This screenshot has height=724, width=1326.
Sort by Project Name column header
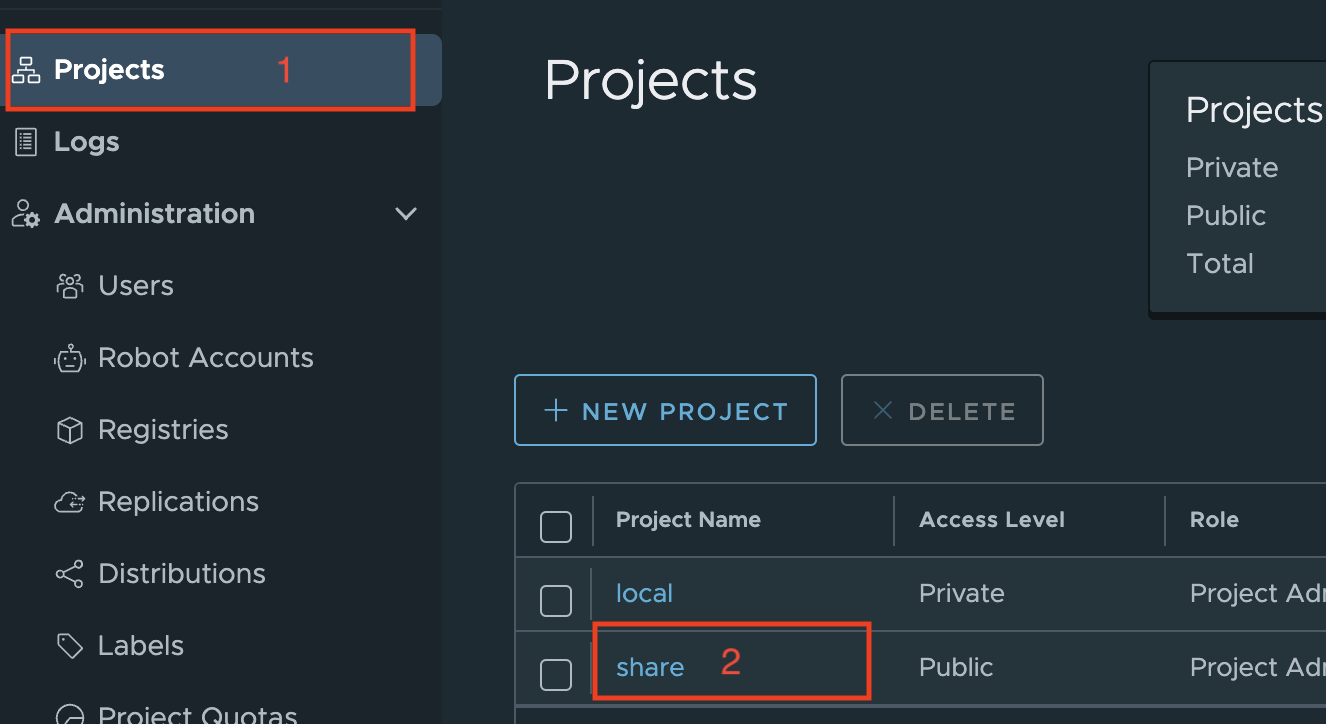click(x=688, y=520)
